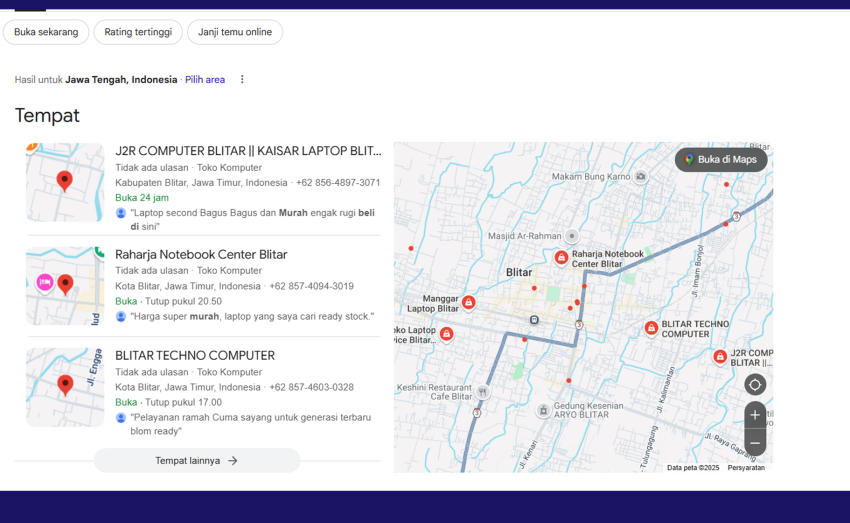This screenshot has width=850, height=523.
Task: Click the Keshini Restaurant fork-knife icon
Action: tap(483, 392)
